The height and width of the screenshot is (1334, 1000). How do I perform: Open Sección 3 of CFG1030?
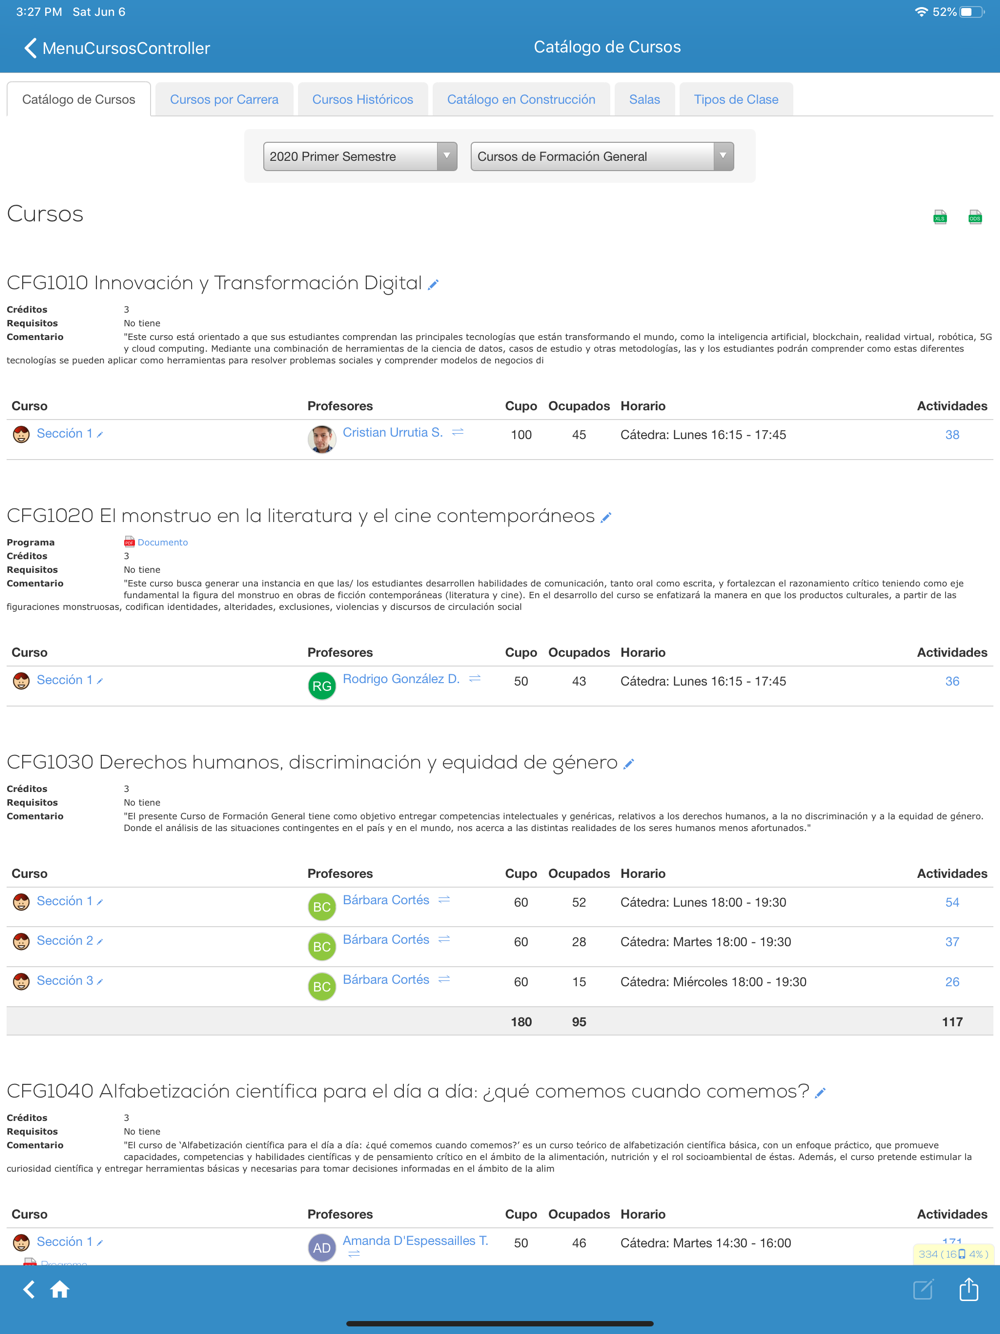[65, 980]
